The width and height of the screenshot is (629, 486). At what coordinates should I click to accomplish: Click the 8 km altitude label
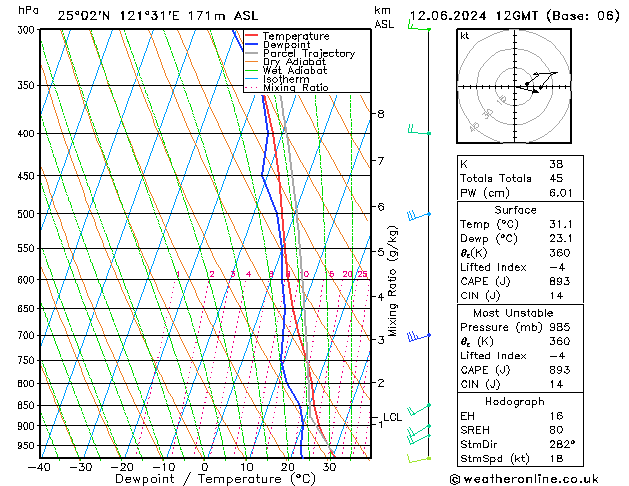pos(381,114)
